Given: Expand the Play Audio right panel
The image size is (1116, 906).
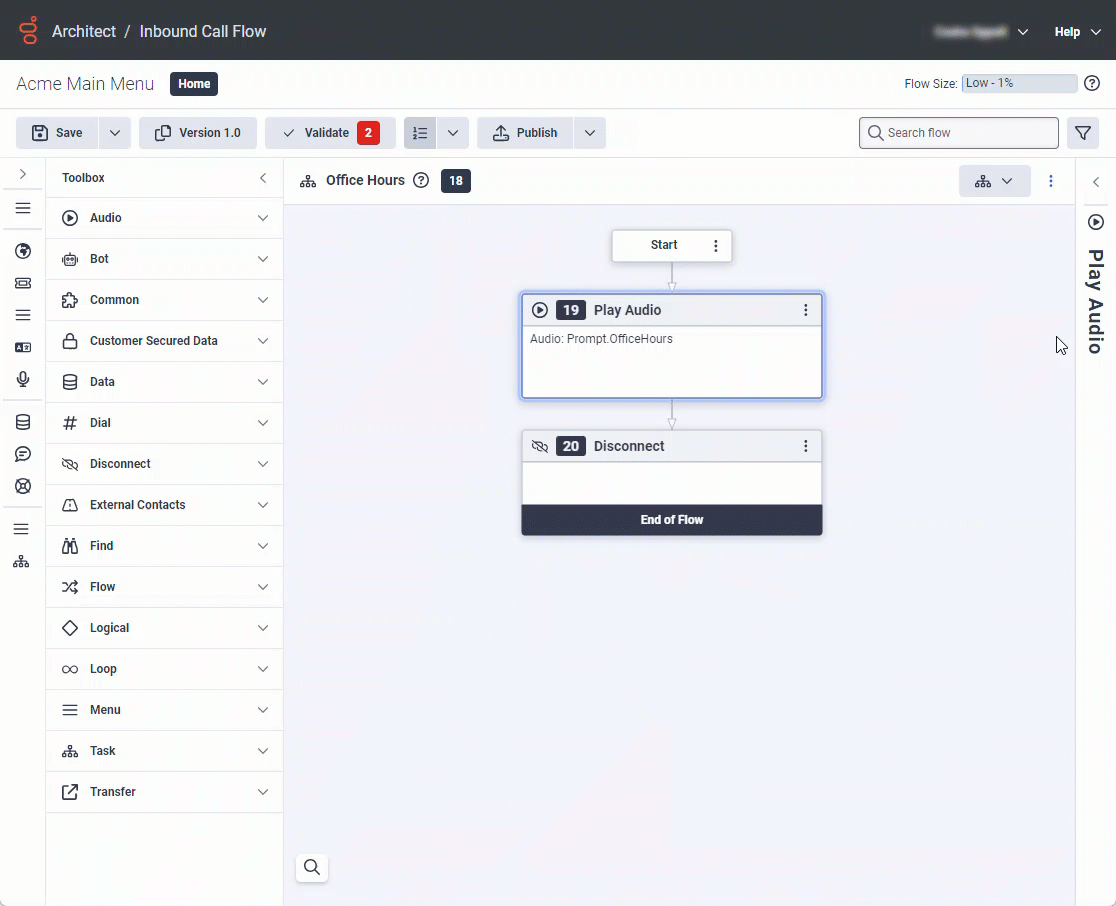Looking at the screenshot, I should click(x=1096, y=182).
